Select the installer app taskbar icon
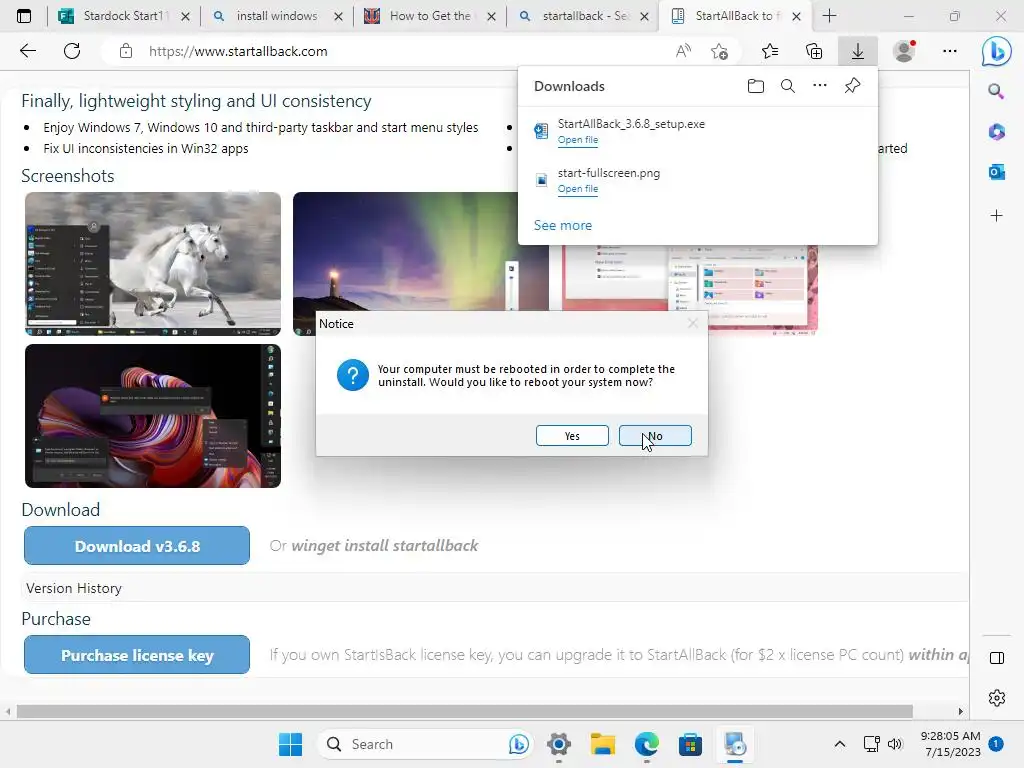This screenshot has height=768, width=1024. coord(735,744)
